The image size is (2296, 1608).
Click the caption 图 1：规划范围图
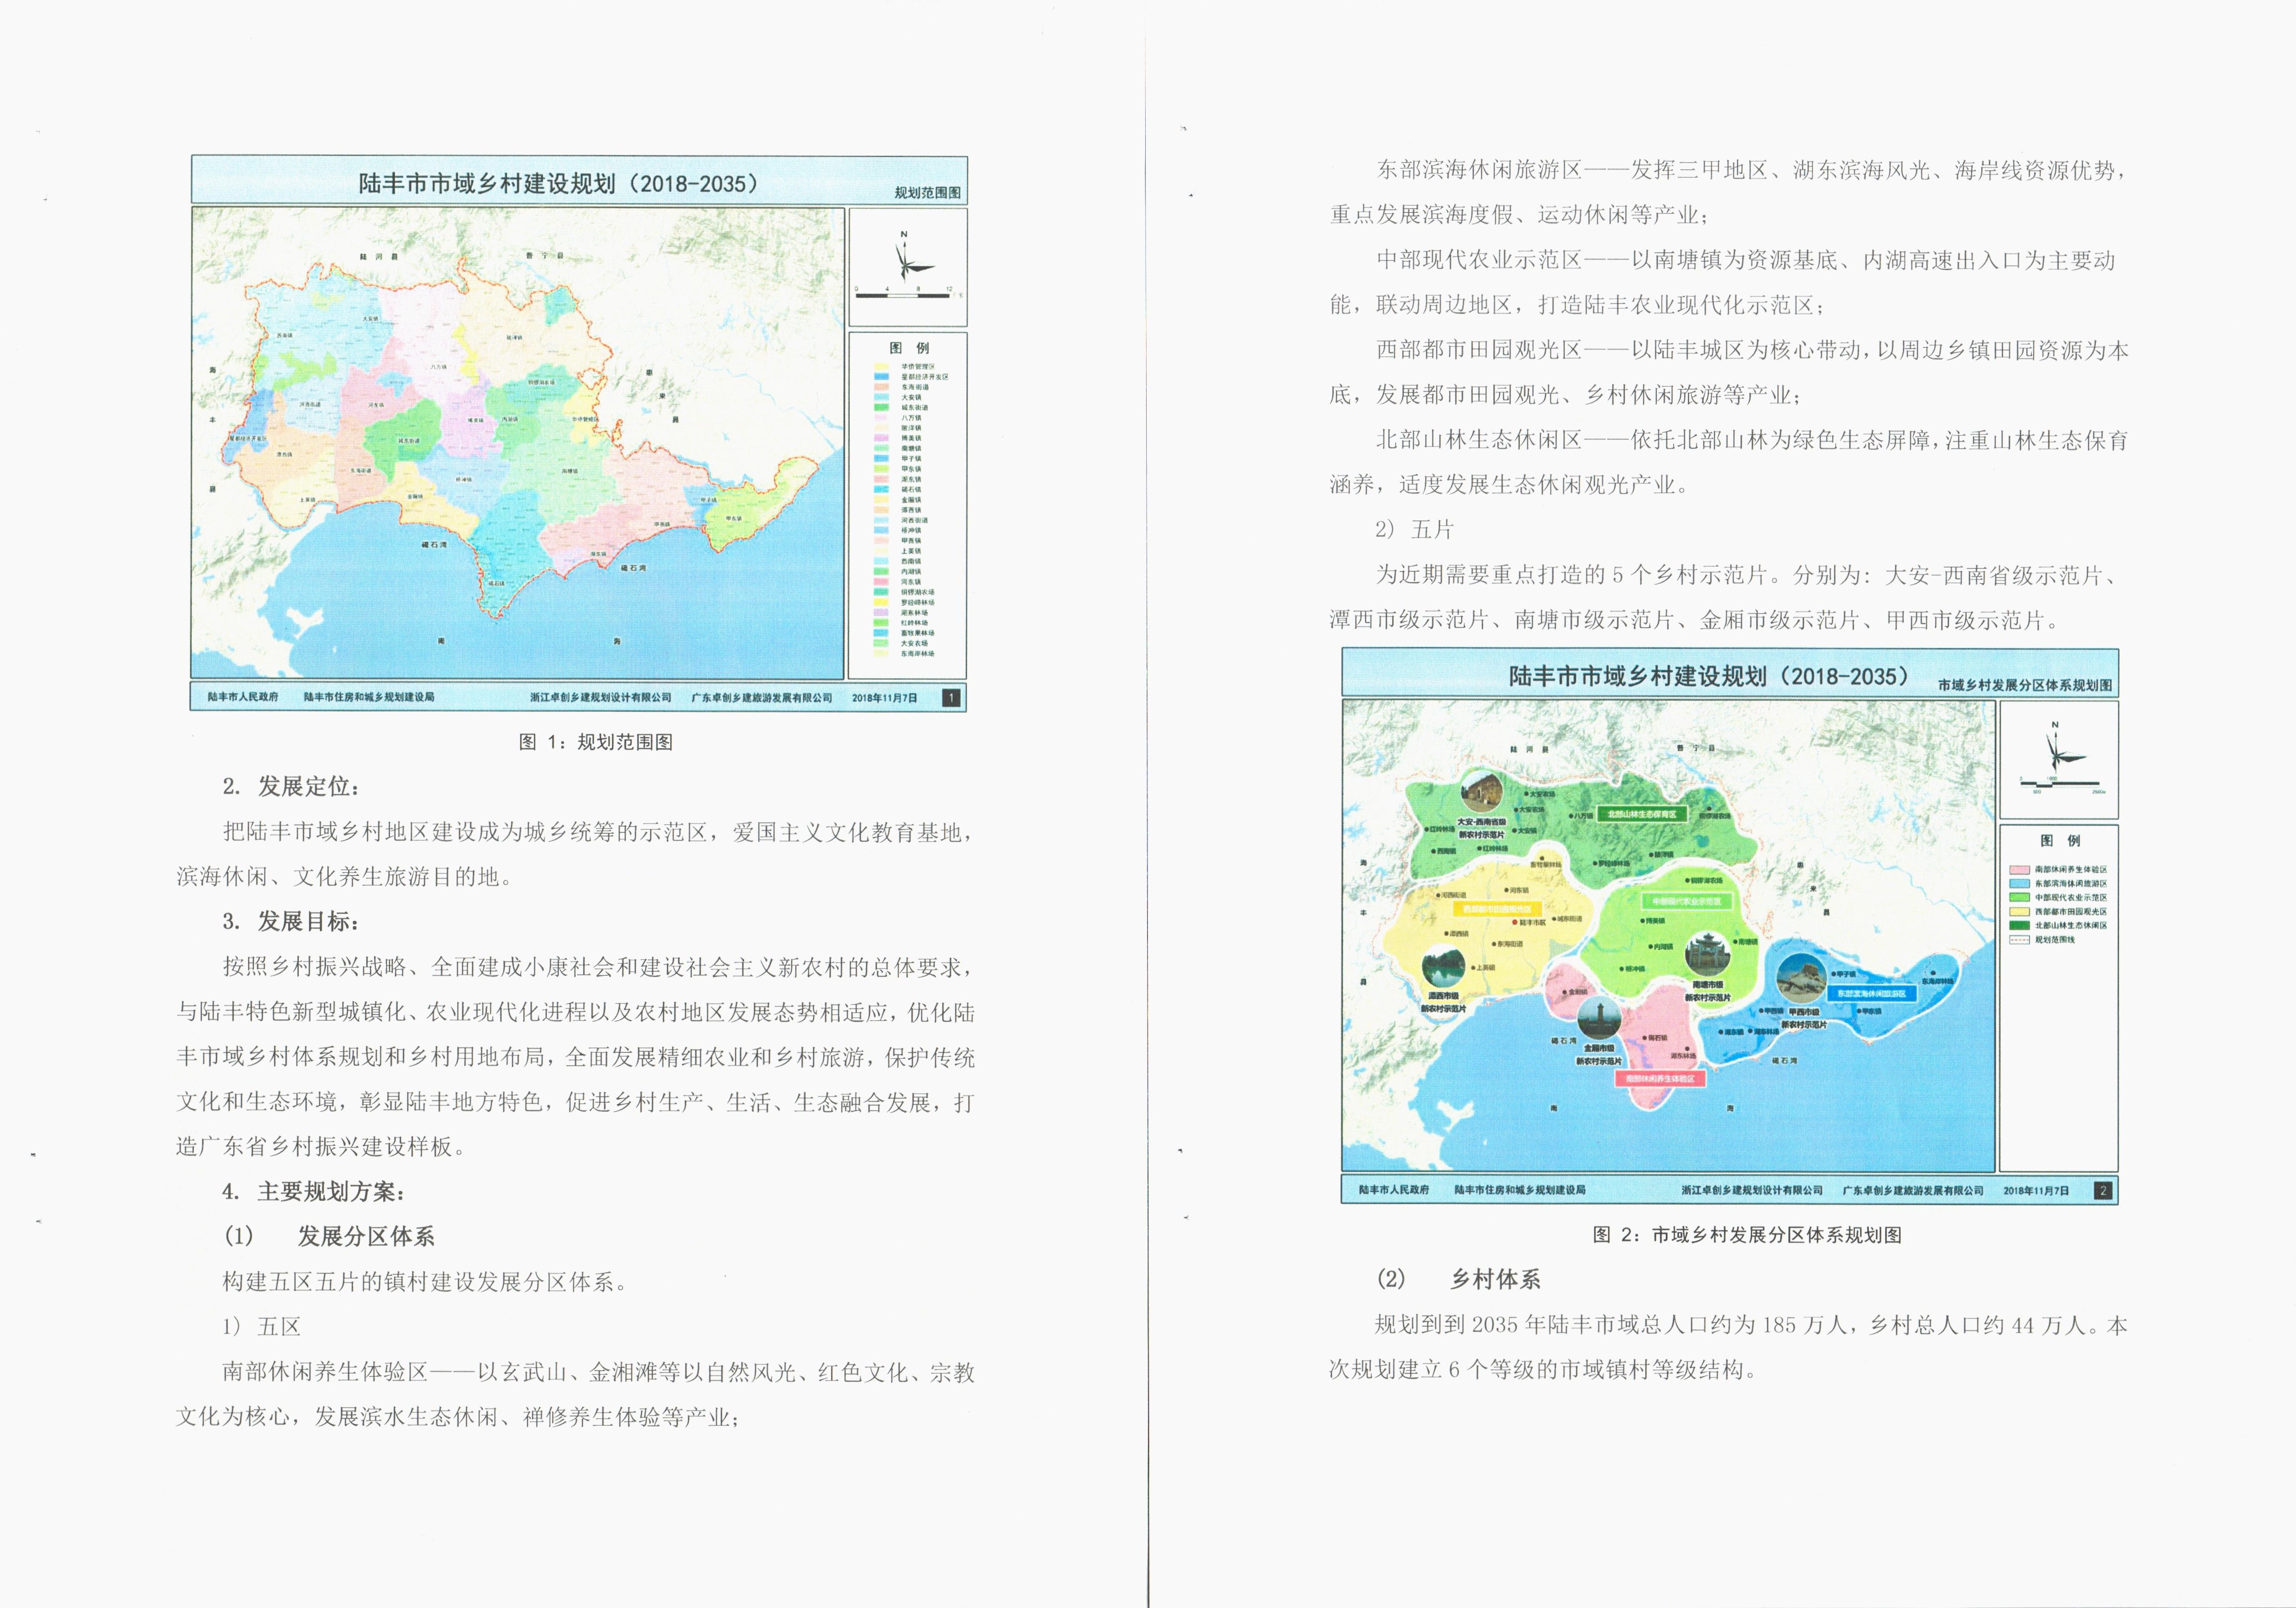(596, 742)
